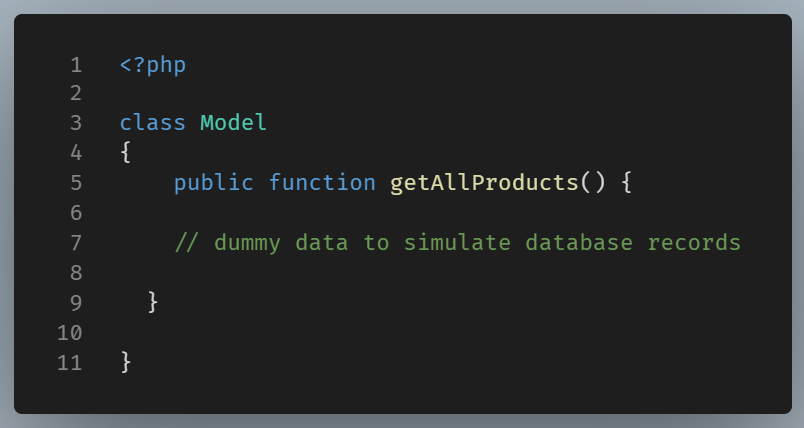Select line number 9 in the gutter

click(x=76, y=301)
